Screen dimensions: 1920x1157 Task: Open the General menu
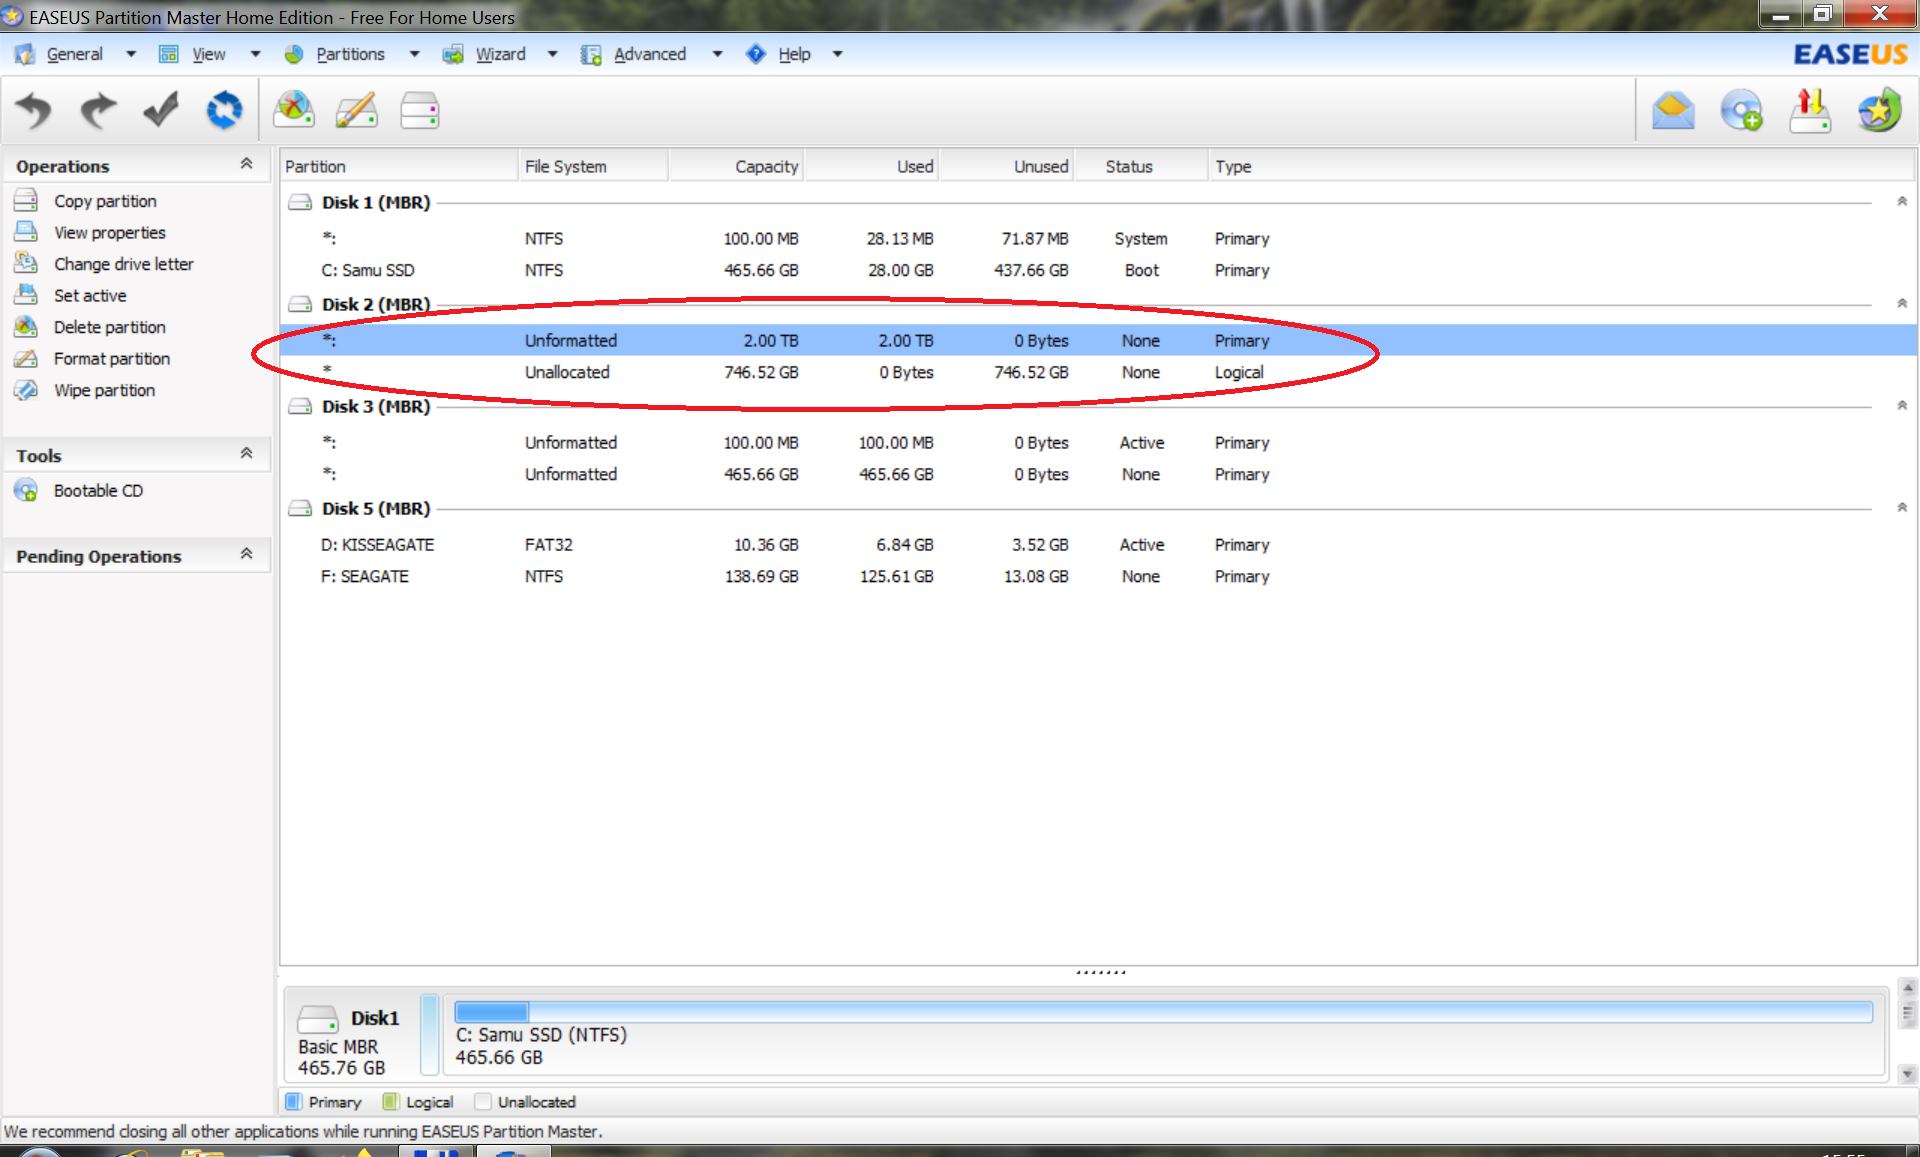74,54
